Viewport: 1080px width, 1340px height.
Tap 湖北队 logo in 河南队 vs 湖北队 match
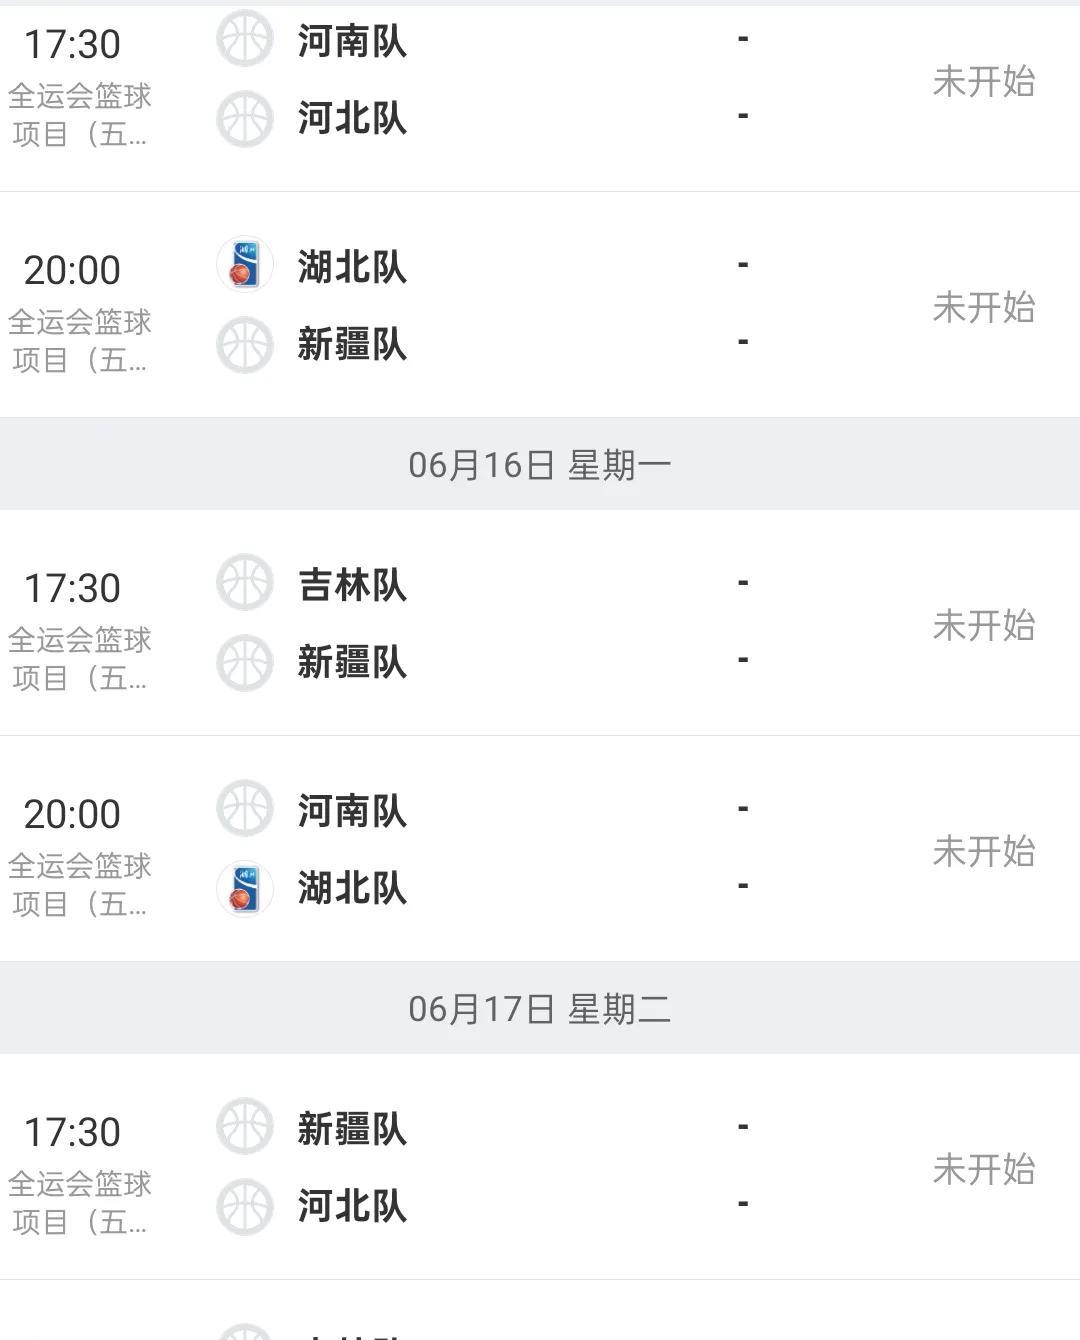[x=245, y=888]
